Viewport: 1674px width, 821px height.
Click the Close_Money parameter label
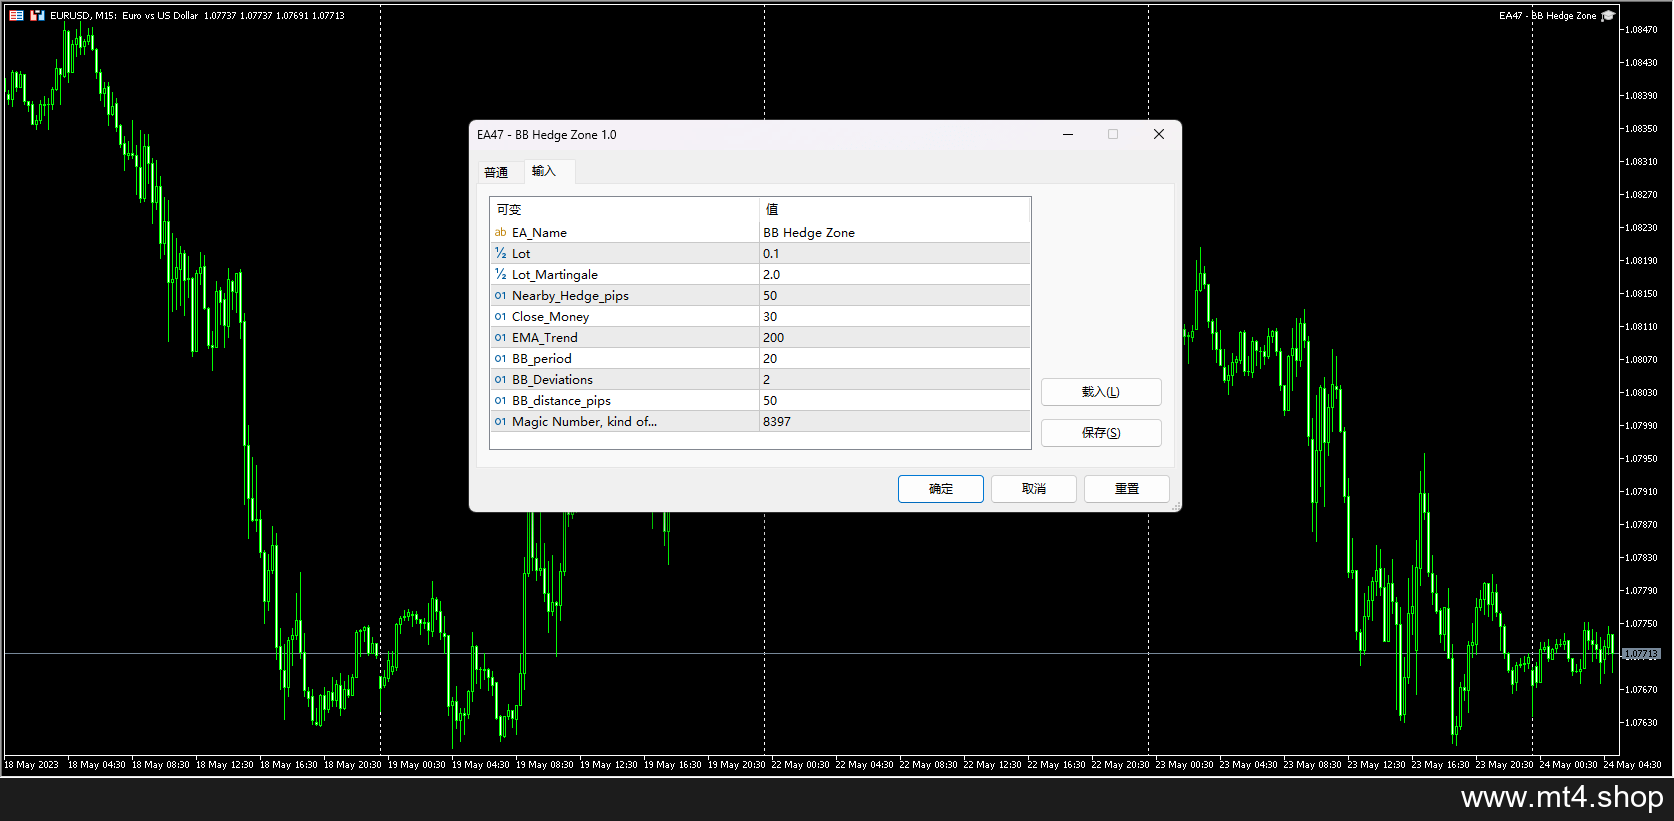pos(551,317)
